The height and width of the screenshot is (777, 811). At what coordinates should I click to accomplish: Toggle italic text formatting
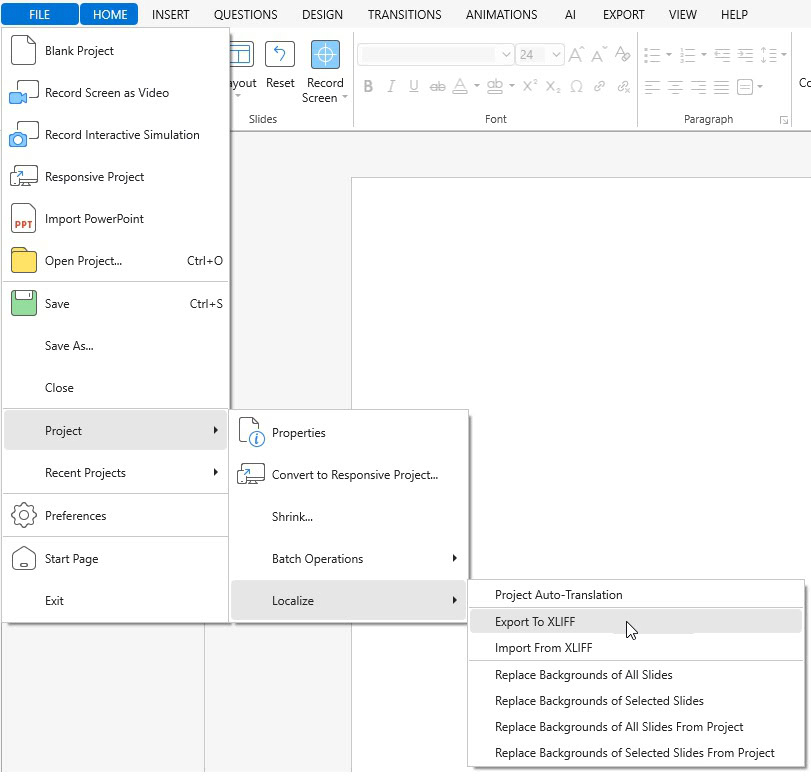click(391, 86)
